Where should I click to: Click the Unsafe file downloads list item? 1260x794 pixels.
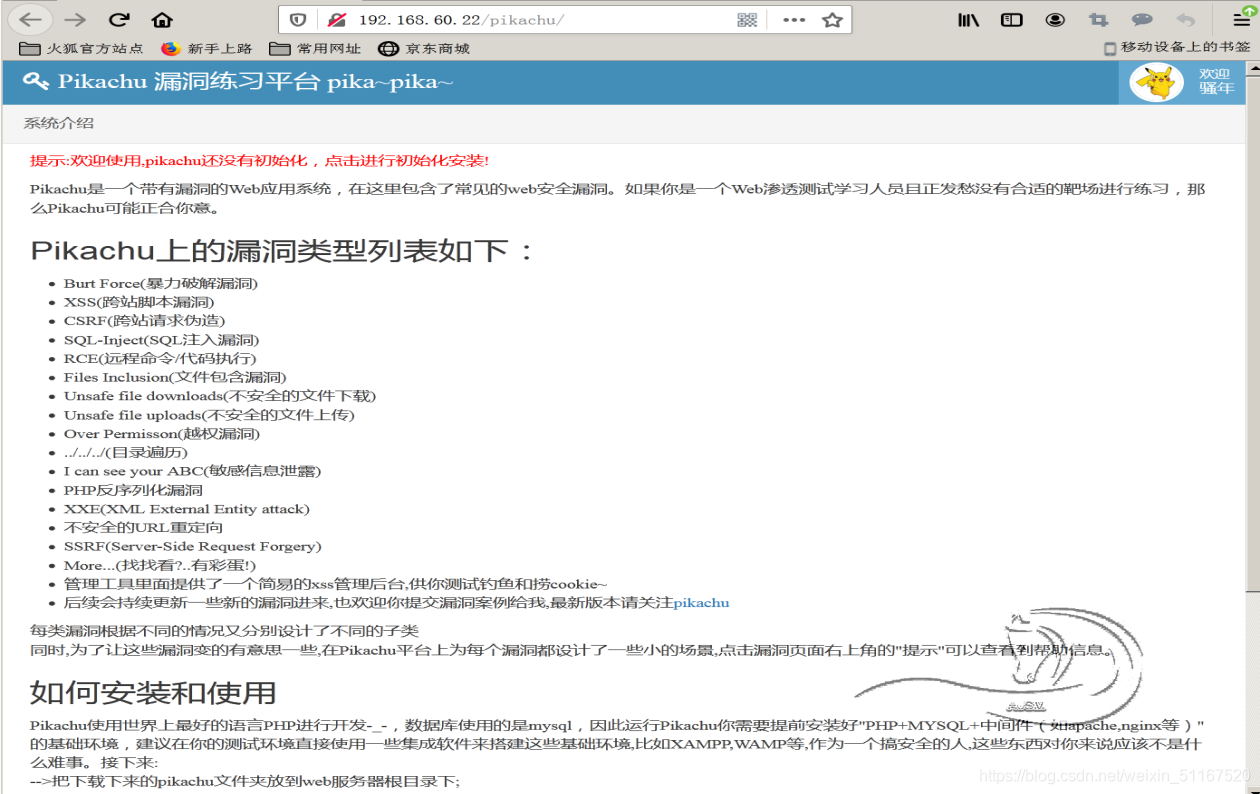pos(220,396)
